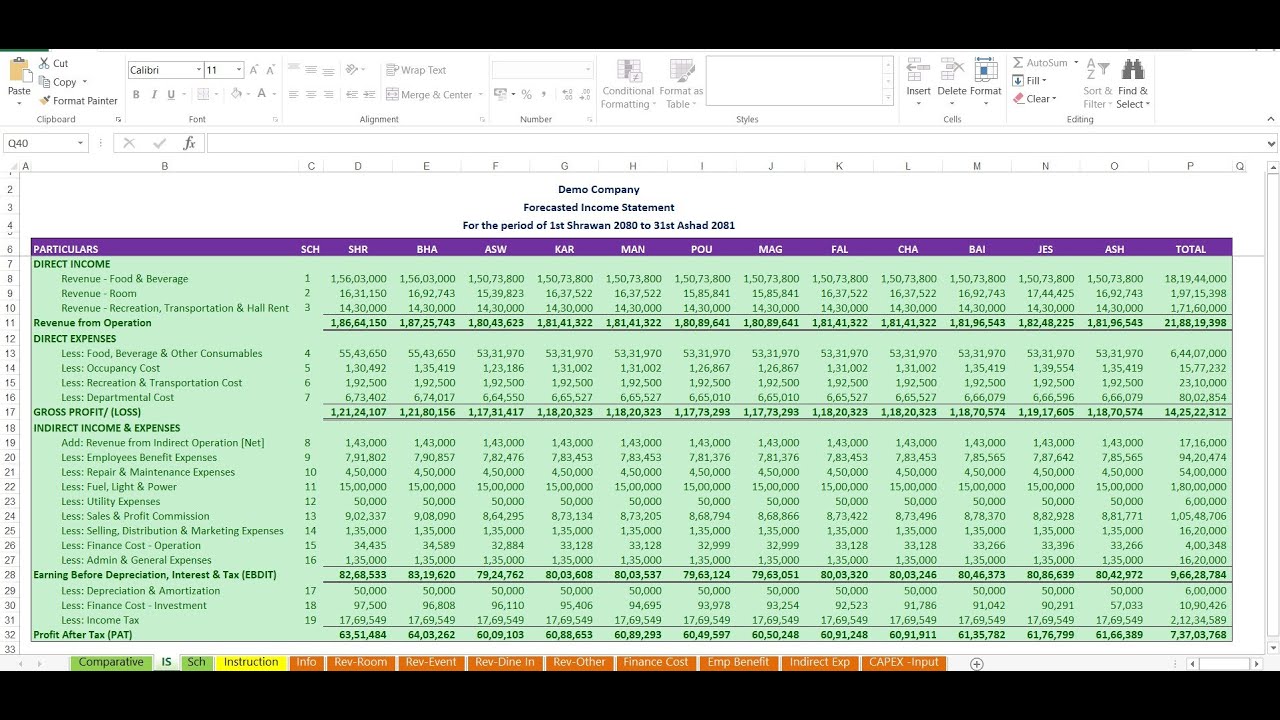
Task: Open the Conditional Formatting menu
Action: pyautogui.click(x=629, y=84)
